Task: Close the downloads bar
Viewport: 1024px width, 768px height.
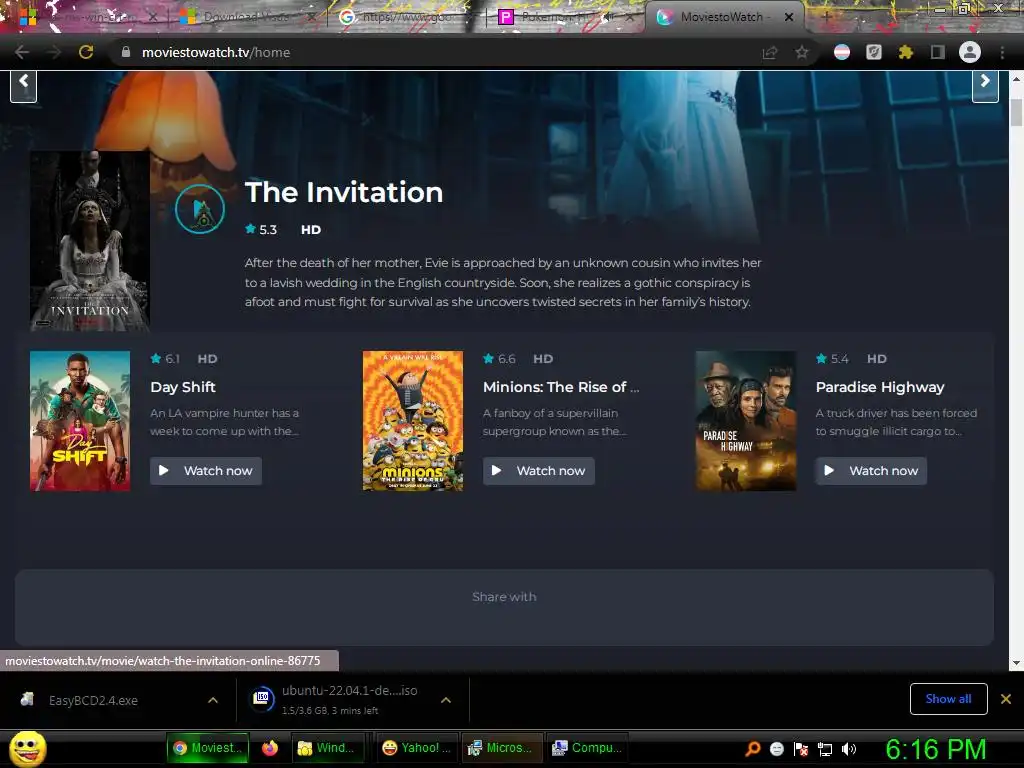Action: [x=1006, y=699]
